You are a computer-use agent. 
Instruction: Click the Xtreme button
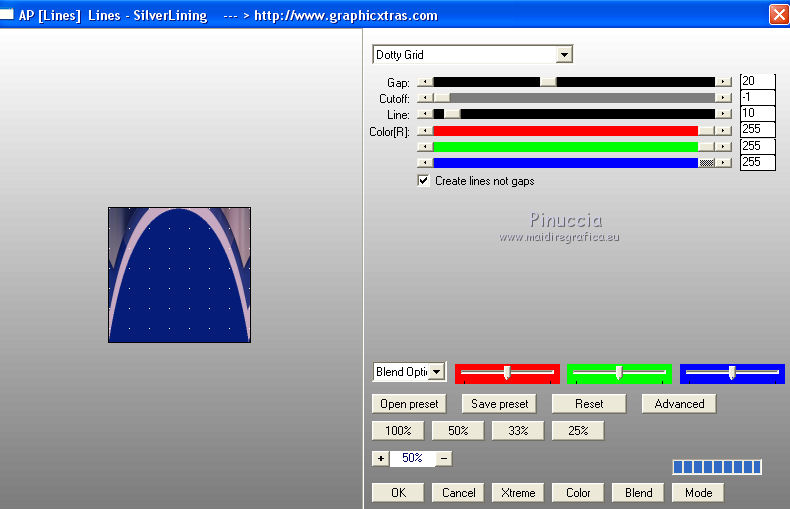[518, 493]
